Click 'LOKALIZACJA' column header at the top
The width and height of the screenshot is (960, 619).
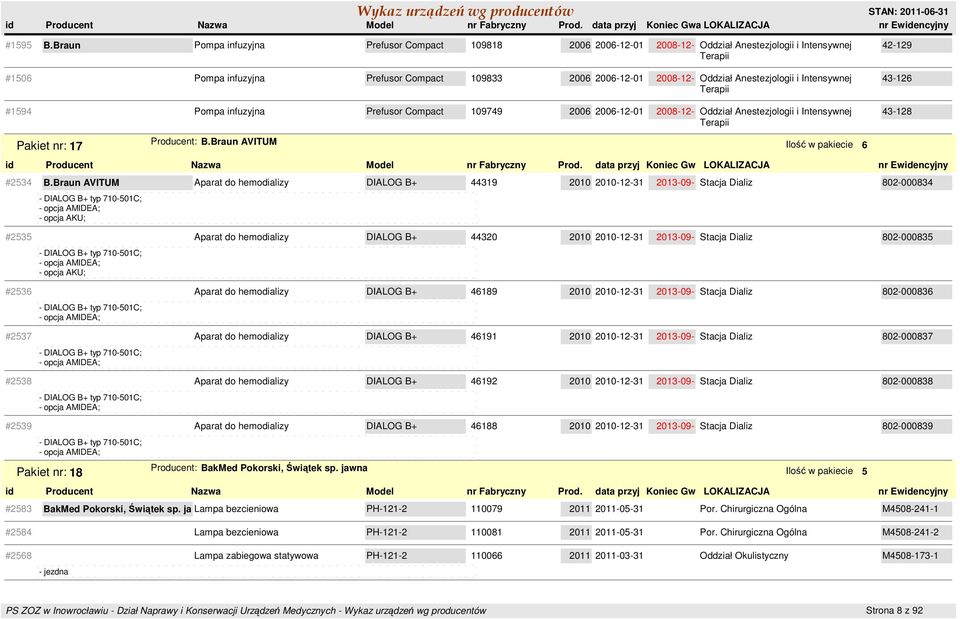click(737, 25)
